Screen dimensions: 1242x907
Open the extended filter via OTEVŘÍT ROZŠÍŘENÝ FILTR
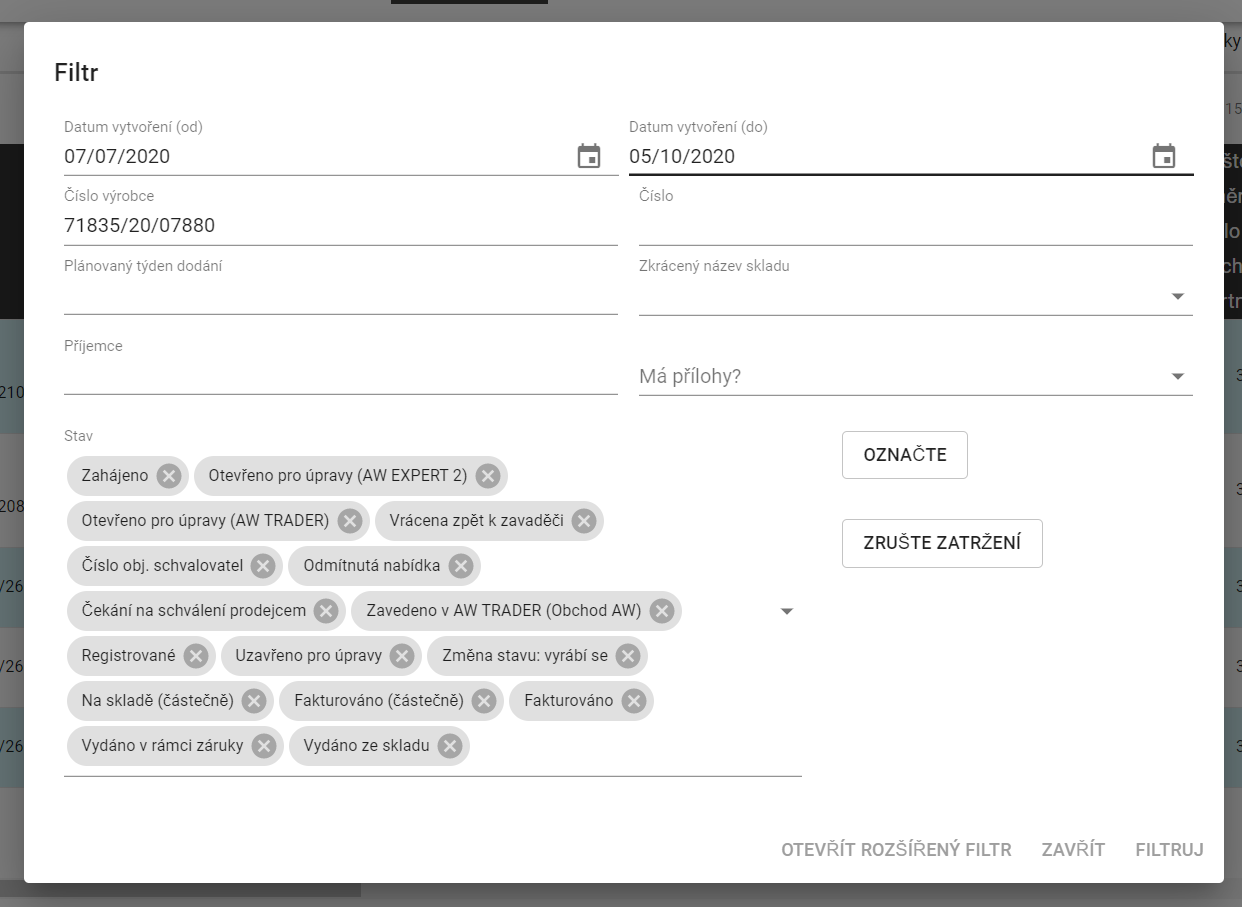pyautogui.click(x=896, y=850)
